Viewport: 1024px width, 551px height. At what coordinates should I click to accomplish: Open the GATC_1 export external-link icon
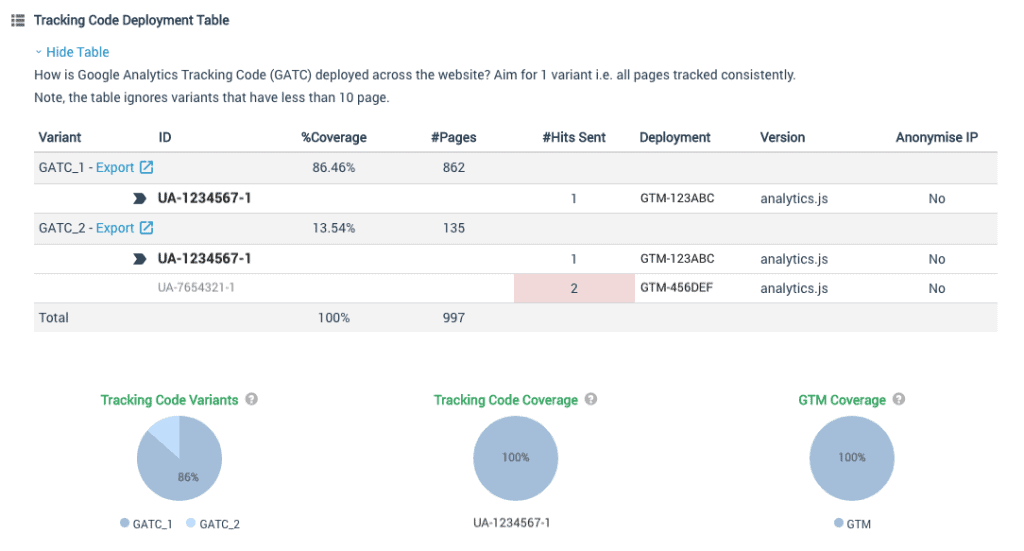[146, 167]
